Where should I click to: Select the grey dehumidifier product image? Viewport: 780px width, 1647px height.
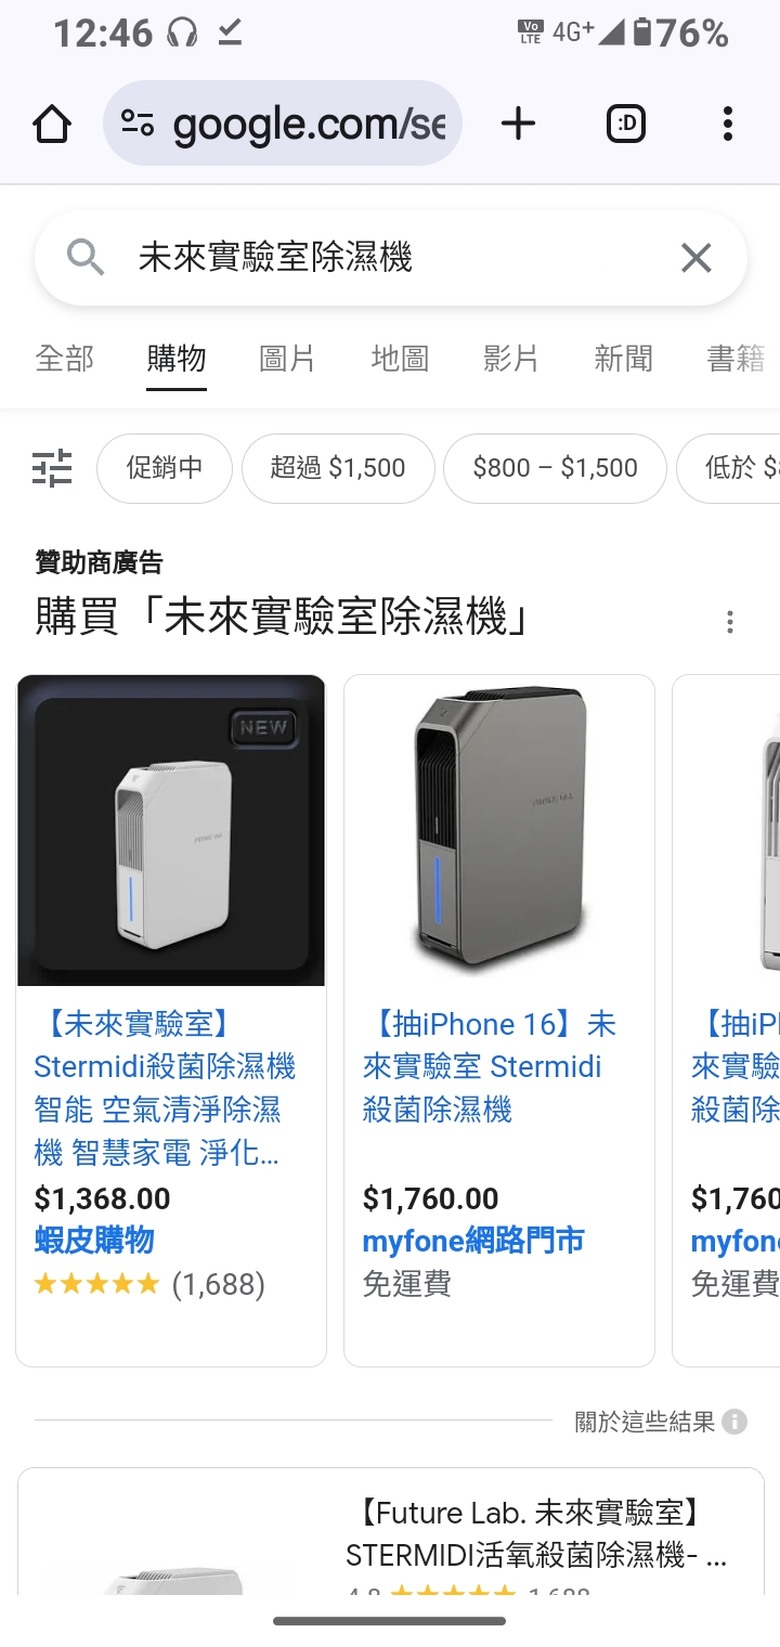[499, 830]
